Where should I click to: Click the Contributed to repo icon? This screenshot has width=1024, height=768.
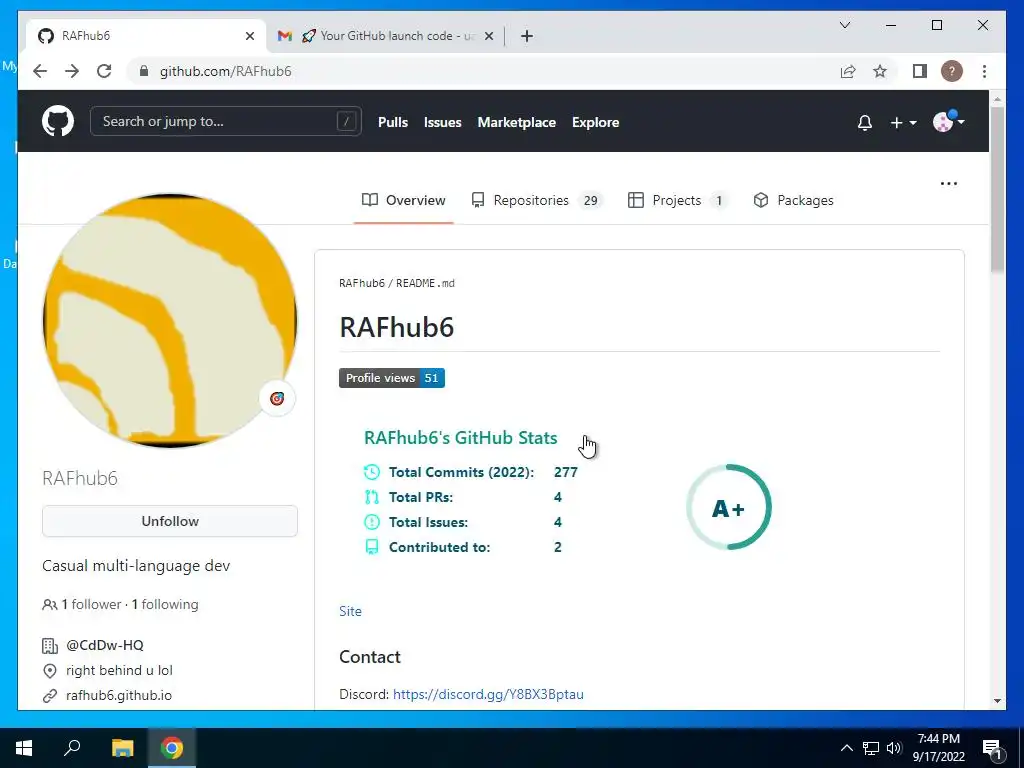coord(372,547)
